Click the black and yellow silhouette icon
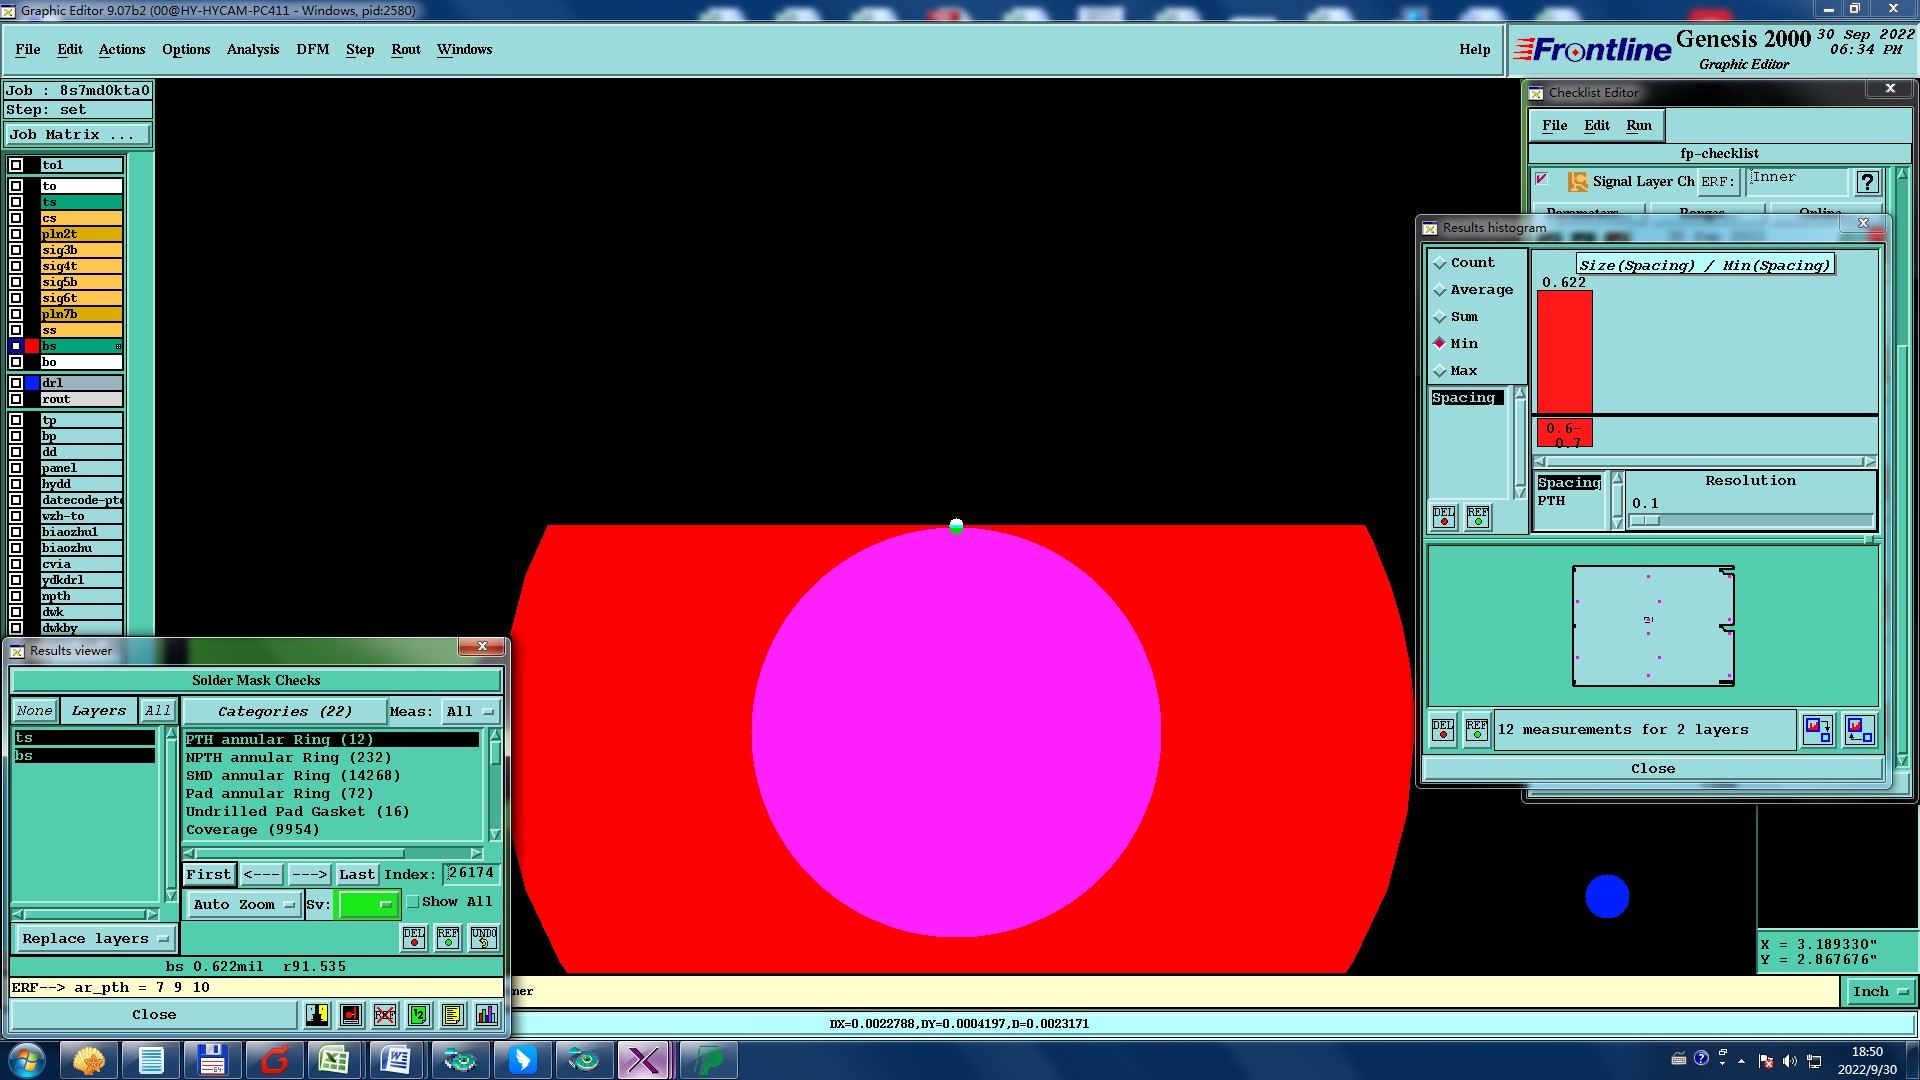 317,1015
